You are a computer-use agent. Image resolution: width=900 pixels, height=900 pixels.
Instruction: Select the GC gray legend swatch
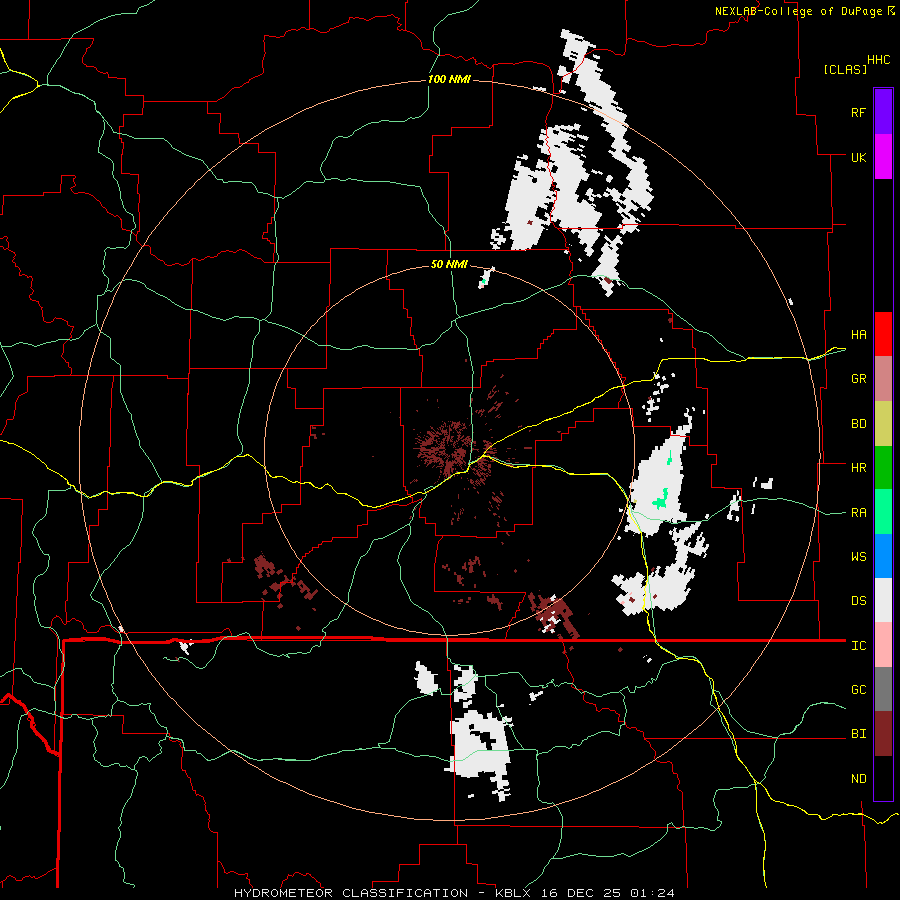883,689
